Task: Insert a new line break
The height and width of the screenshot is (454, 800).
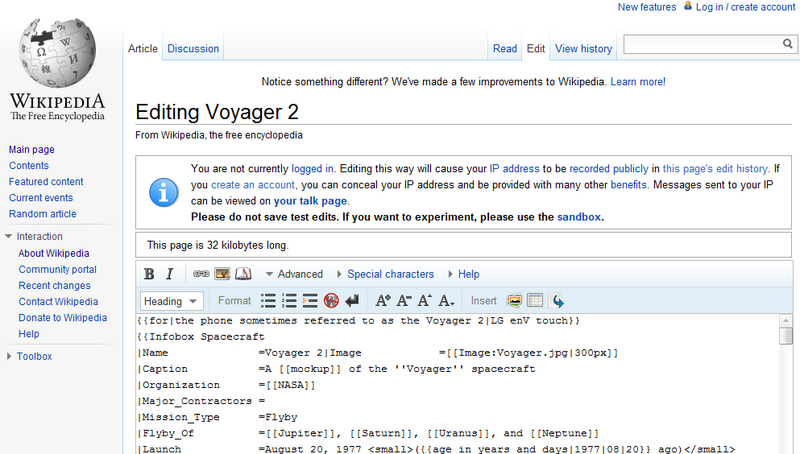Action: (352, 301)
